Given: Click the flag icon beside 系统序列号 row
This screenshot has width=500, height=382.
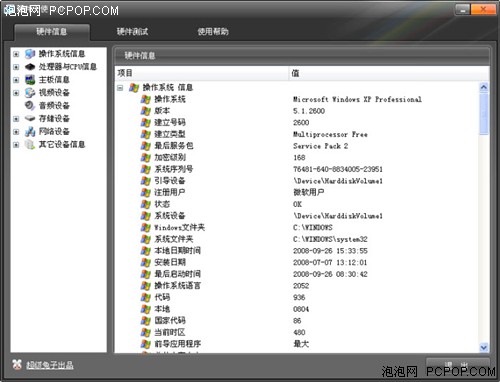Looking at the screenshot, I should (146, 169).
